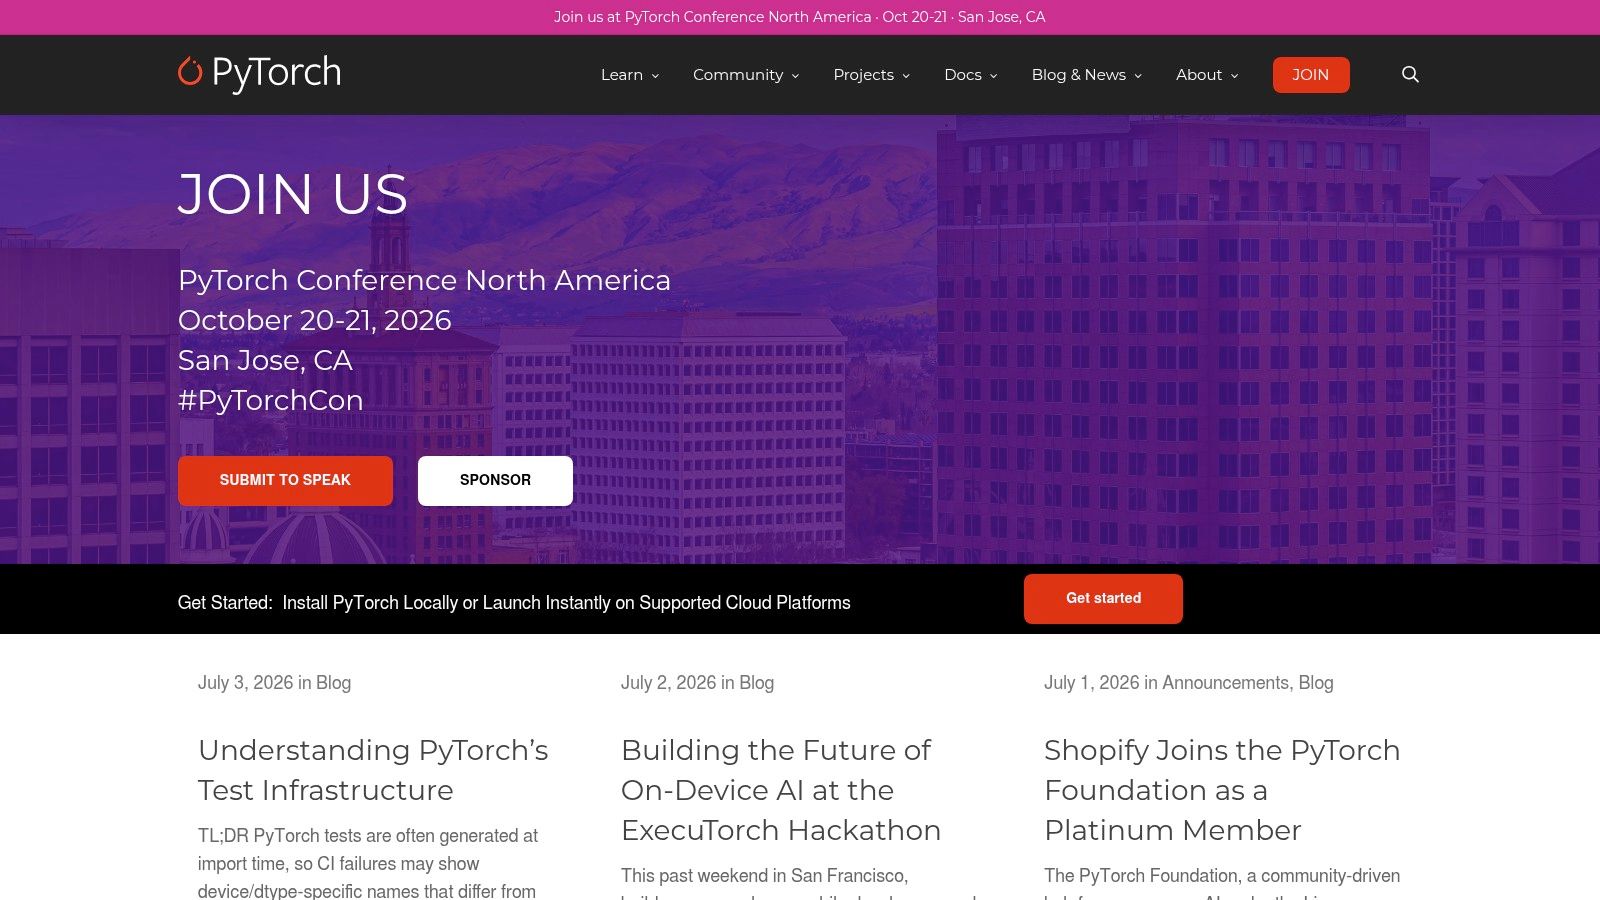Click the Blog category under July 2, 2026
Screen dimensions: 1600x900
756,683
